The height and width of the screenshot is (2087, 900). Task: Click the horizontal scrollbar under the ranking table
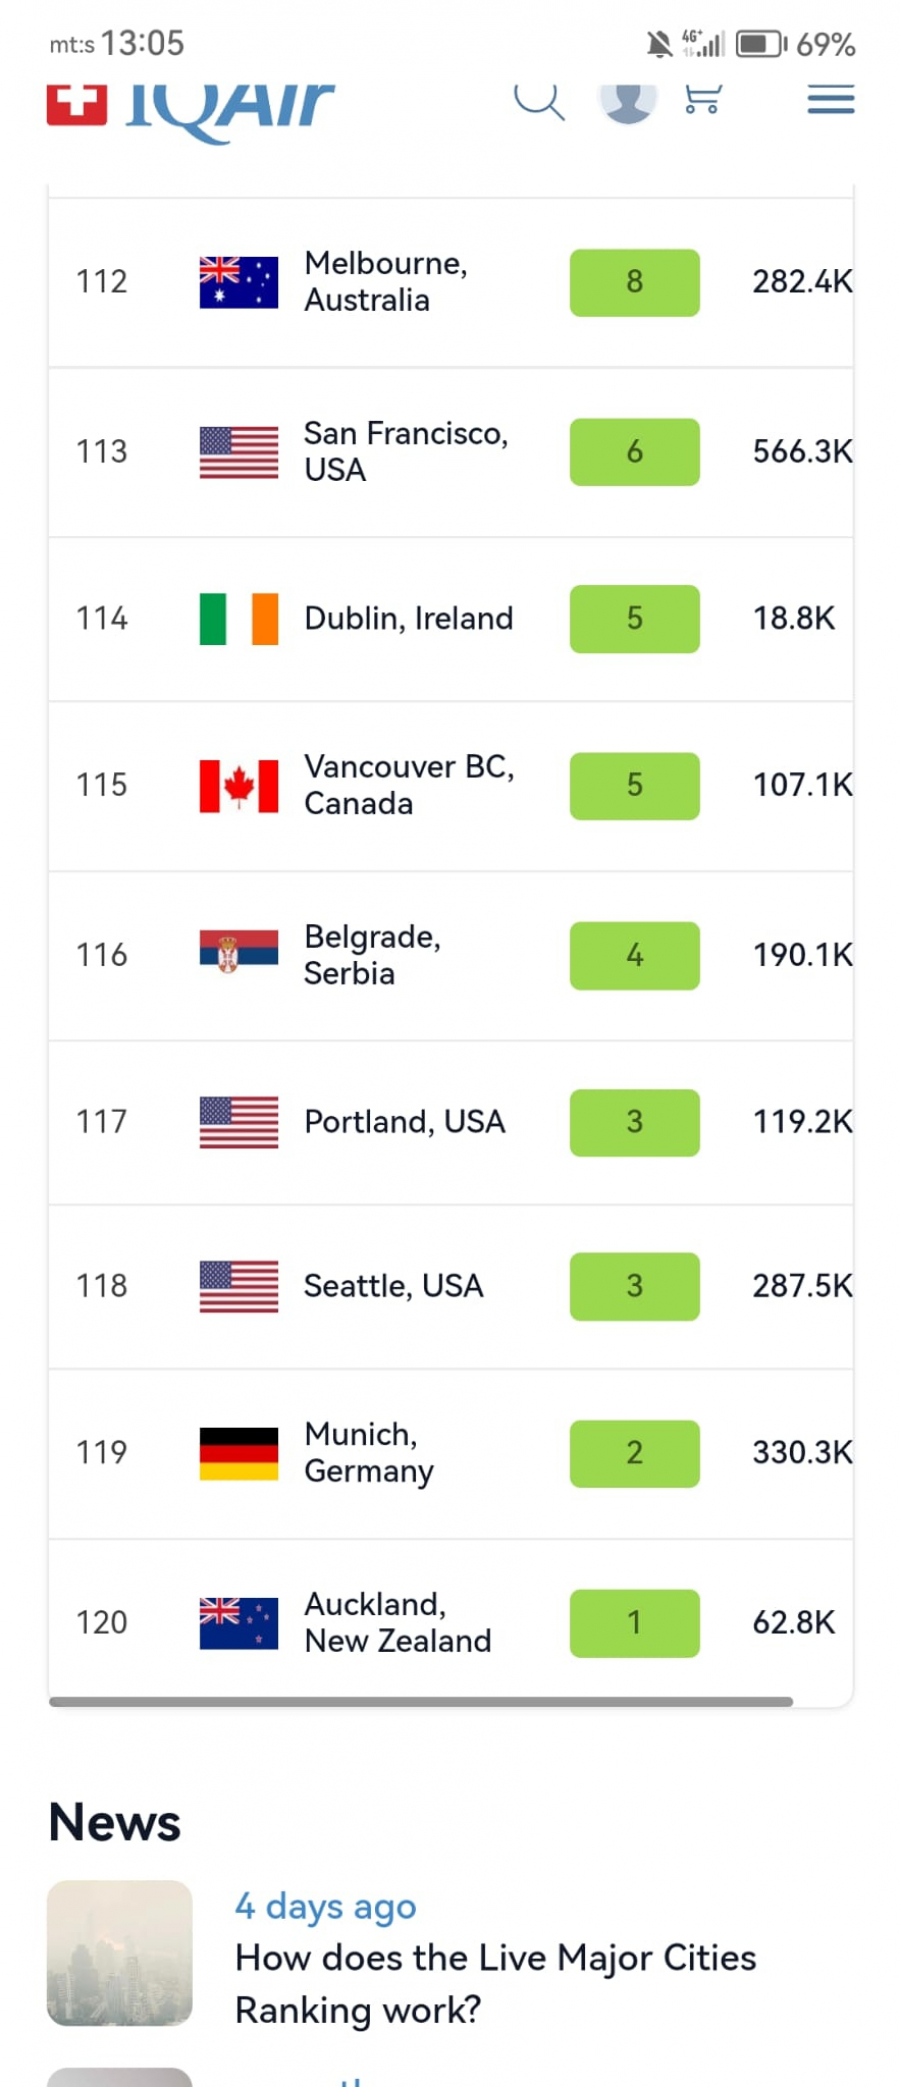tap(420, 1701)
